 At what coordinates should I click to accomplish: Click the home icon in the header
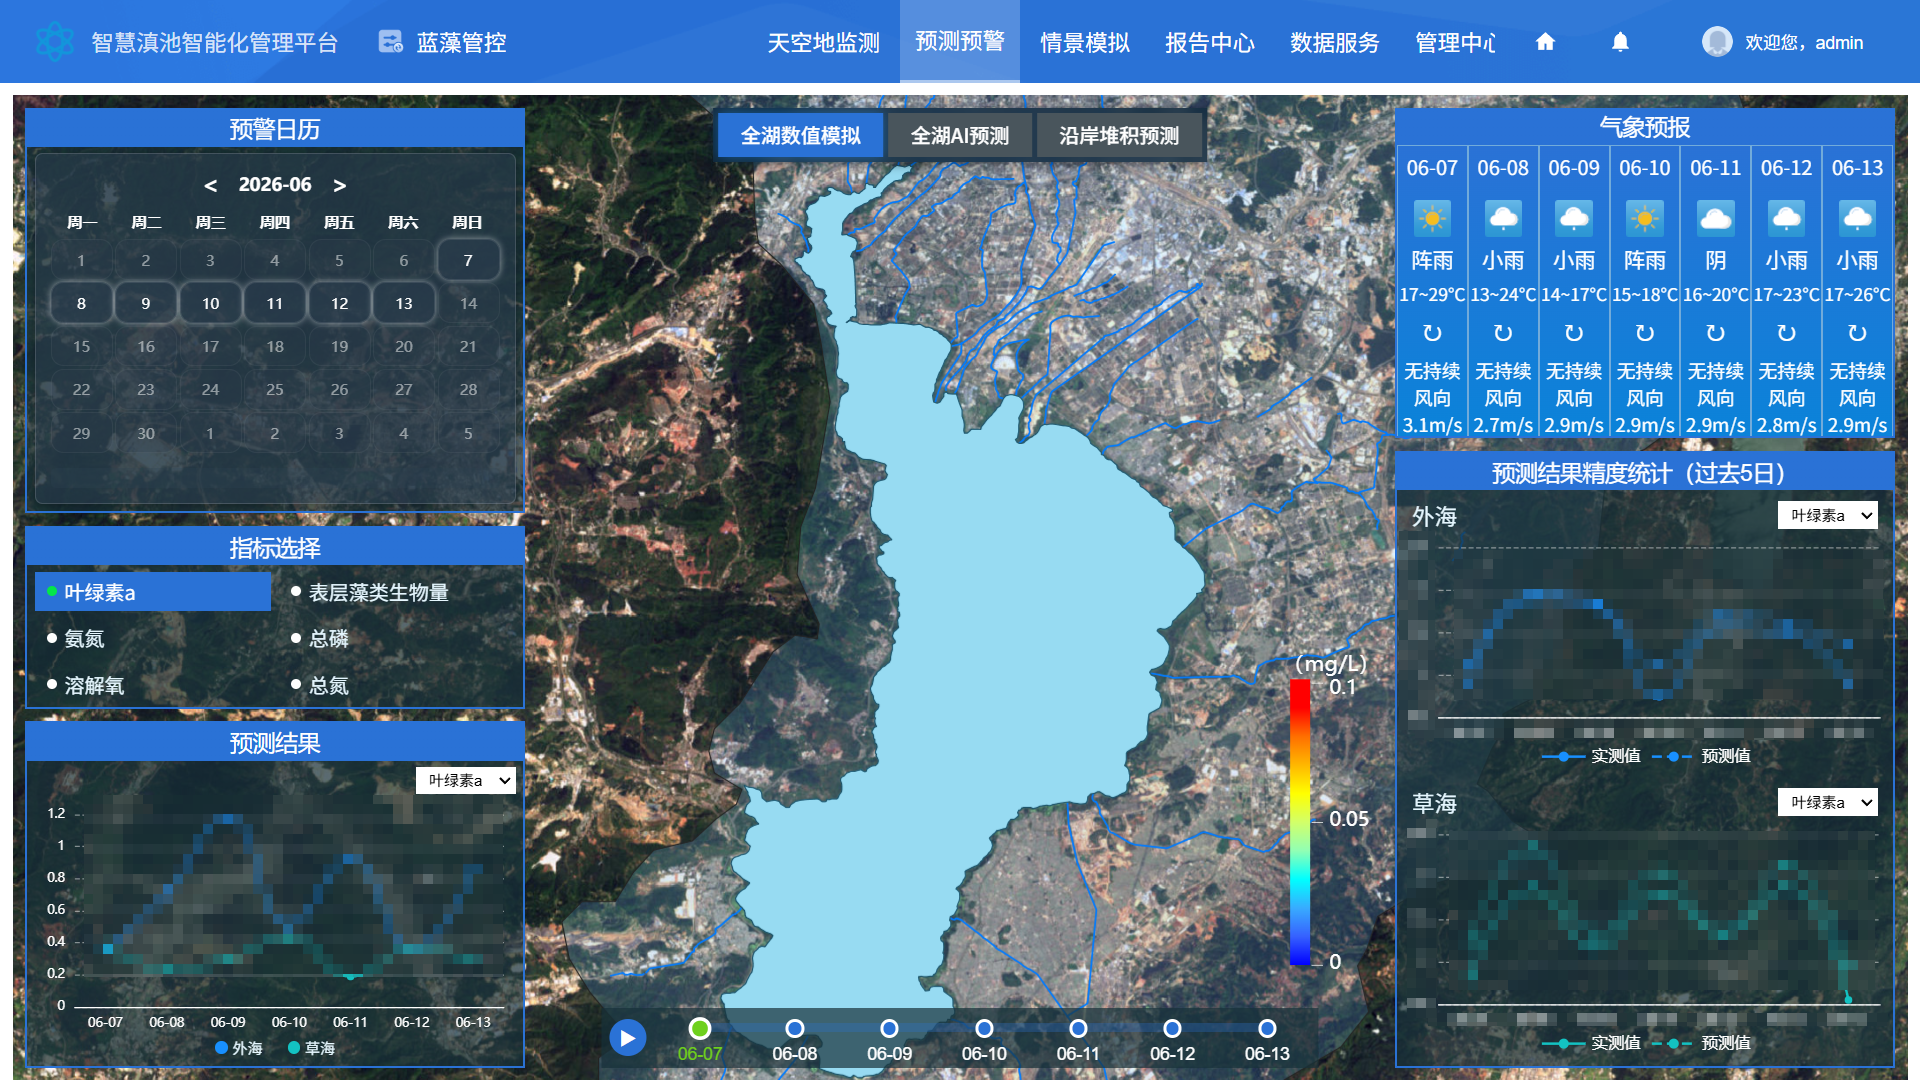coord(1545,42)
